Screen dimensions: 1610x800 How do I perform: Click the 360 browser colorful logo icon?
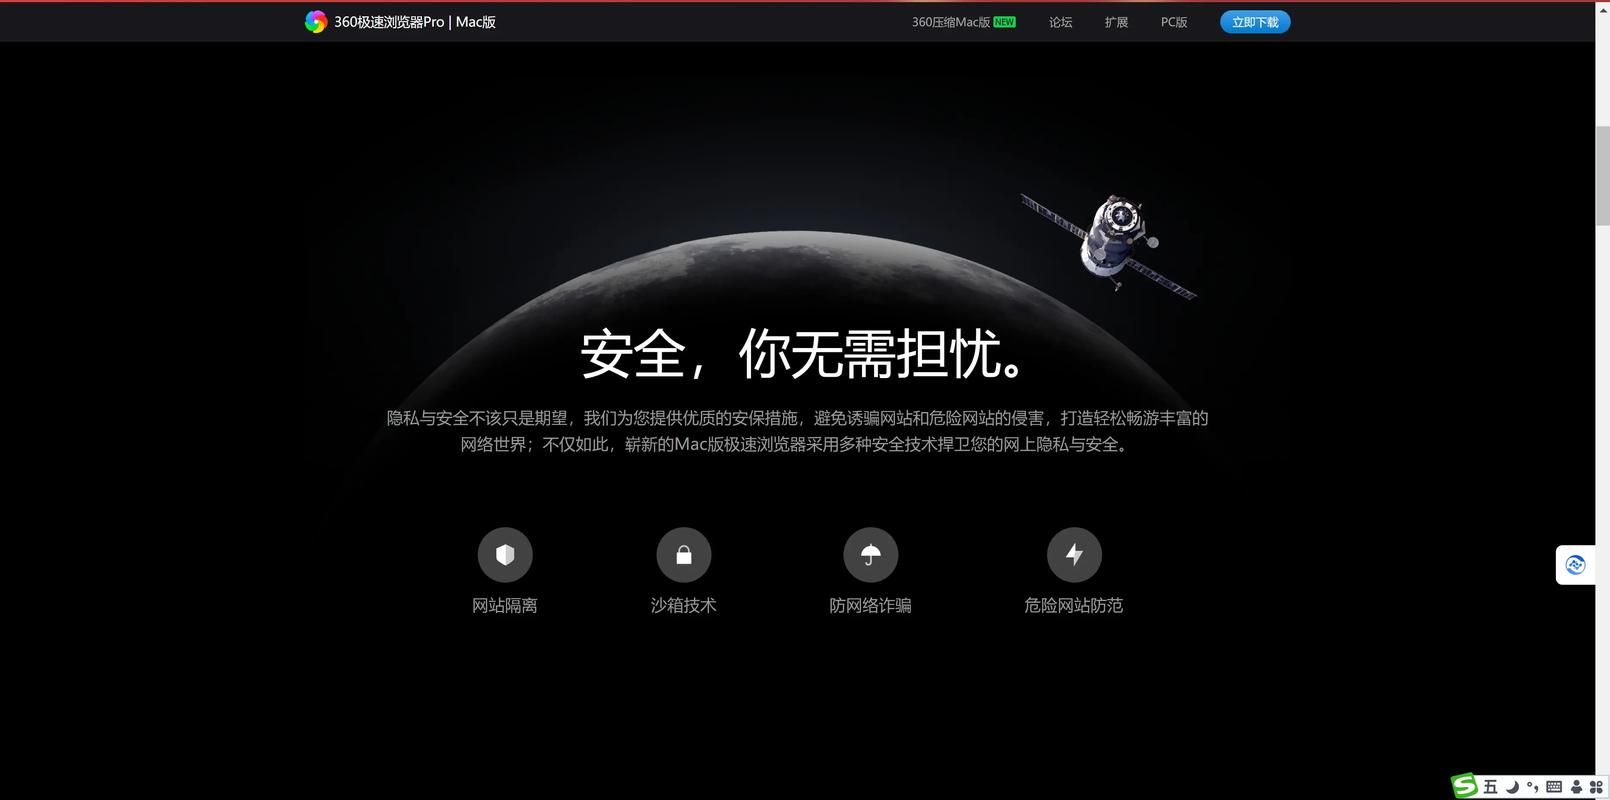pos(315,22)
